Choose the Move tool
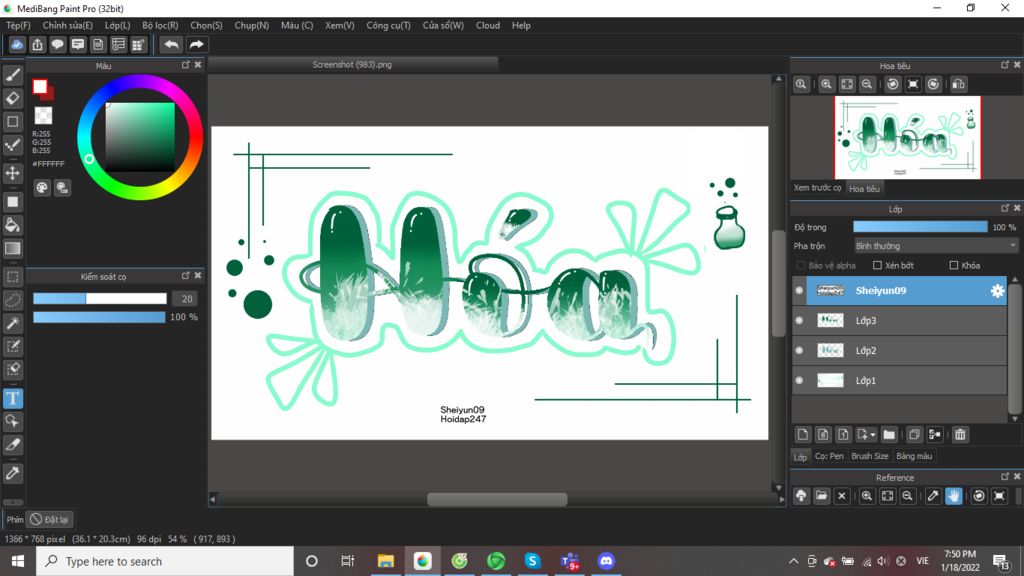Image resolution: width=1024 pixels, height=576 pixels. coord(12,173)
